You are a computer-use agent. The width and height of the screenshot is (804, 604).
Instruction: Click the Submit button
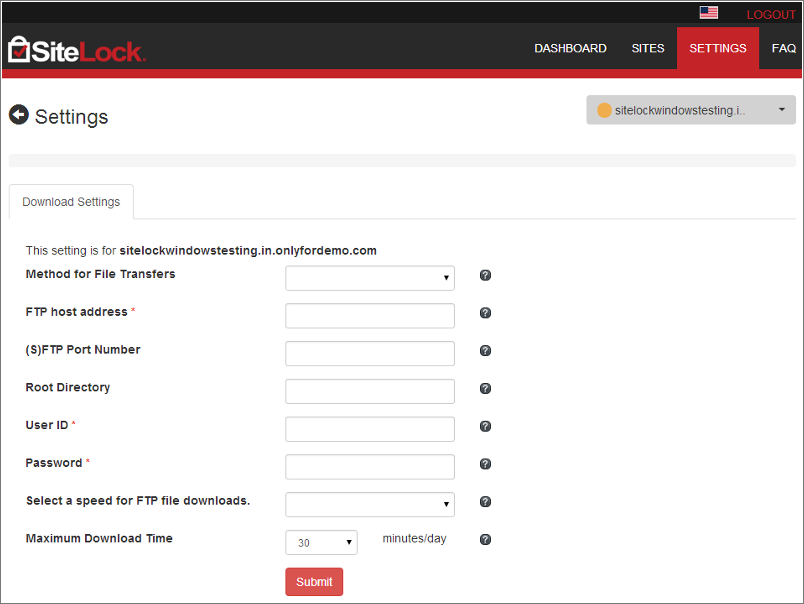[x=314, y=581]
